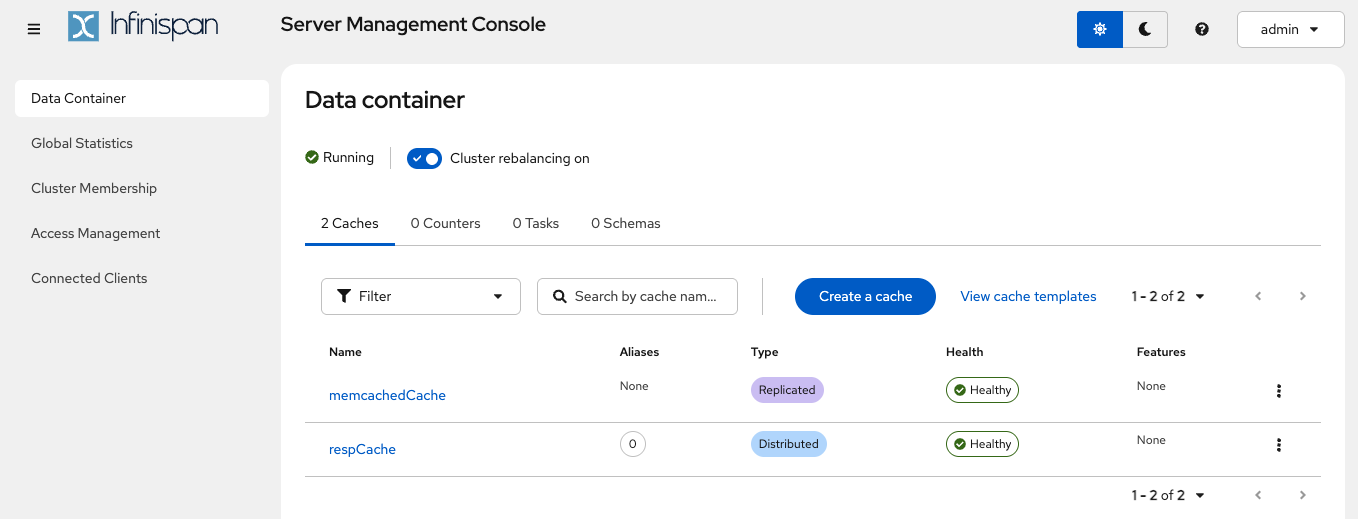The height and width of the screenshot is (519, 1358).
Task: Click the Infinispan logo
Action: [x=143, y=26]
